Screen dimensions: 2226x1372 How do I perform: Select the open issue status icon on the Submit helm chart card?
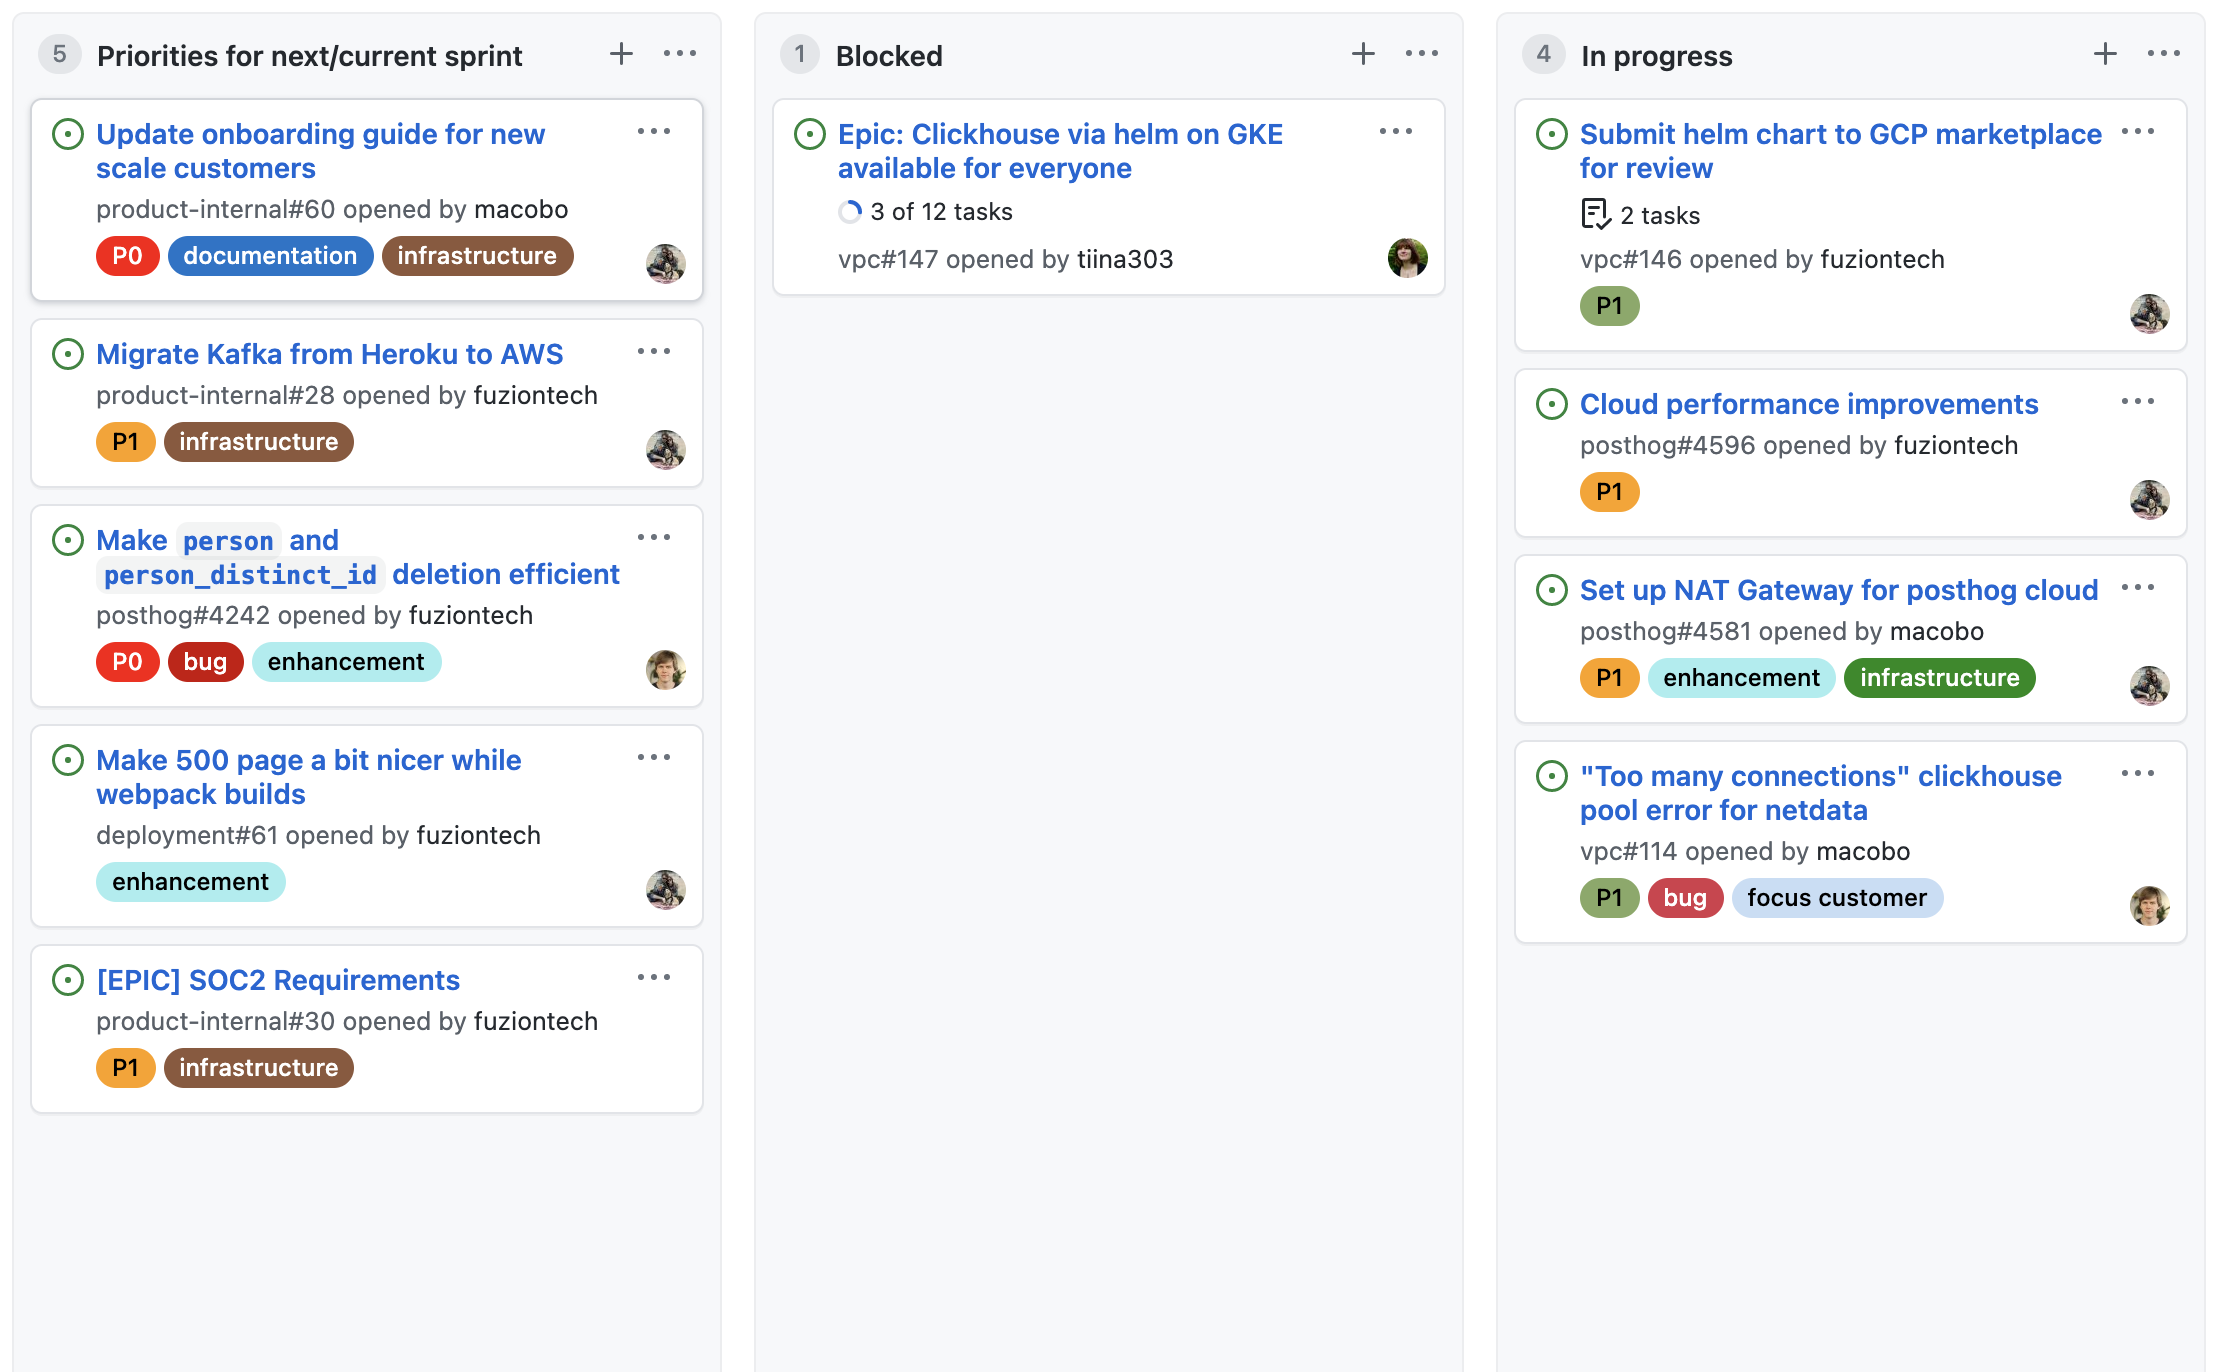coord(1551,134)
